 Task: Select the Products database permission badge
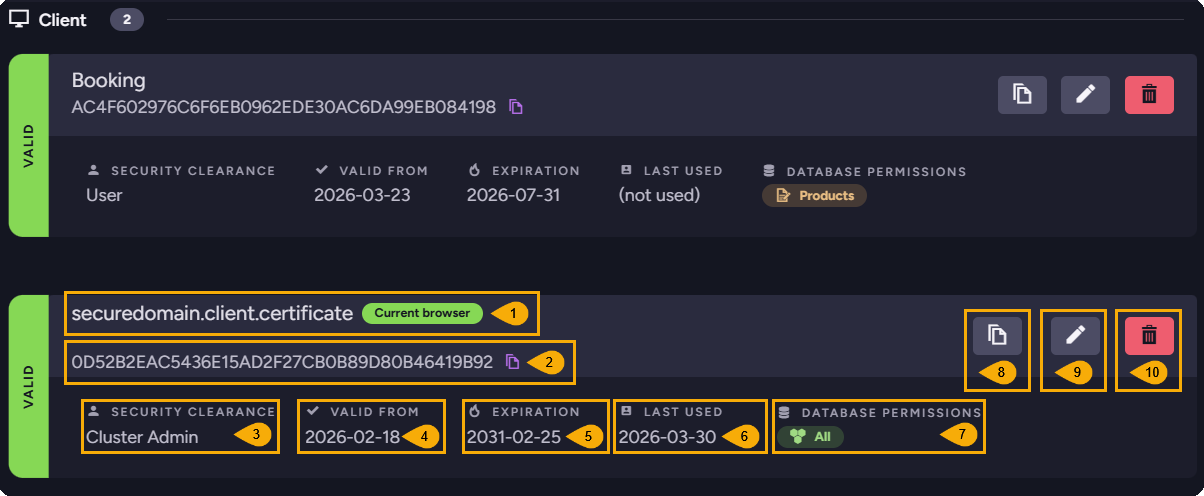click(814, 196)
